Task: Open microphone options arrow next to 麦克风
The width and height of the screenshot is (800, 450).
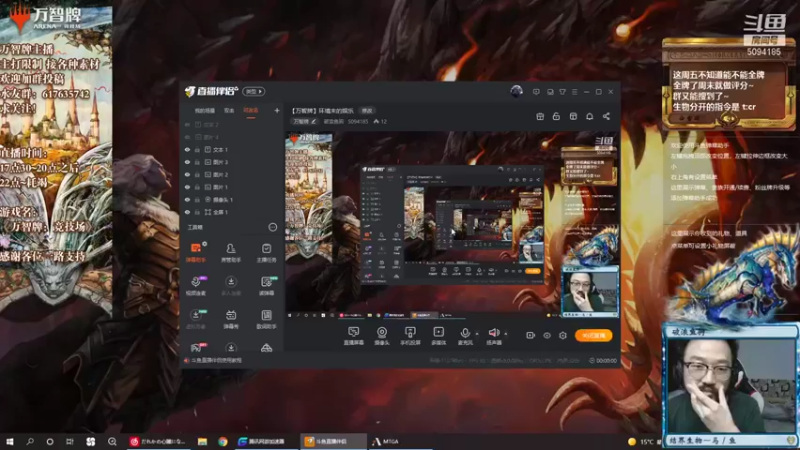Action: click(477, 334)
